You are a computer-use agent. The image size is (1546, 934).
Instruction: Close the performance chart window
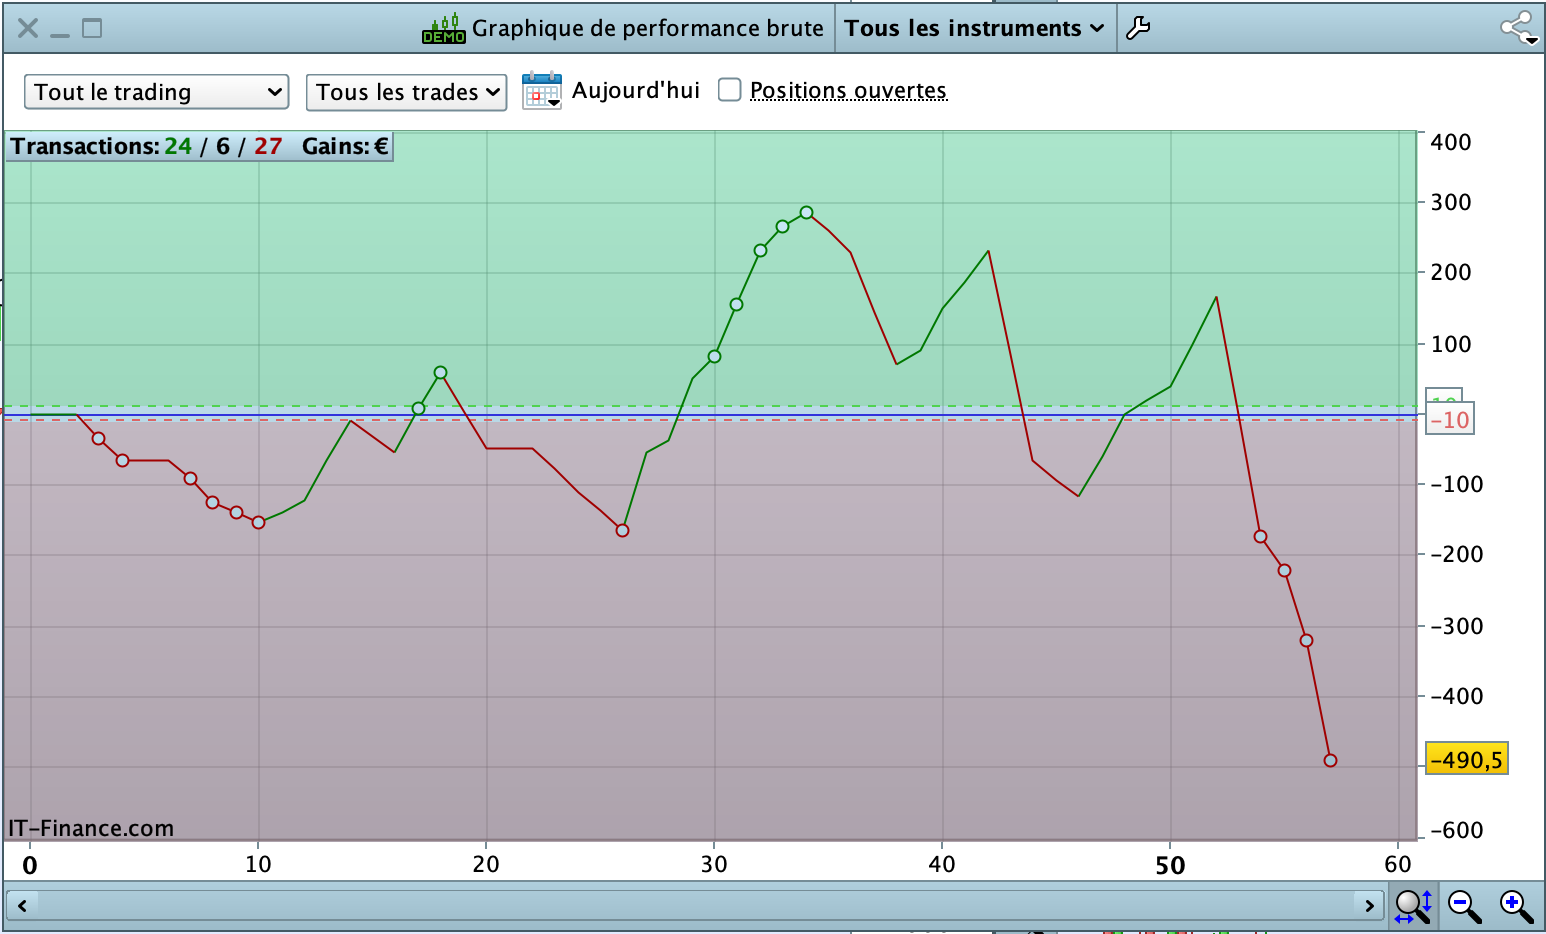coord(28,28)
